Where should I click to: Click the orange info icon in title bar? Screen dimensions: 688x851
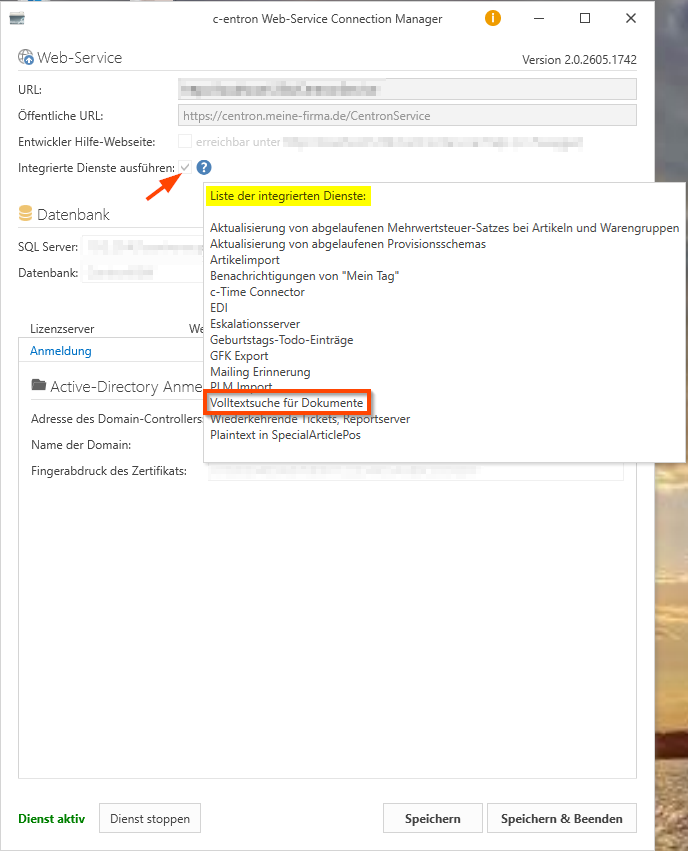(x=493, y=18)
